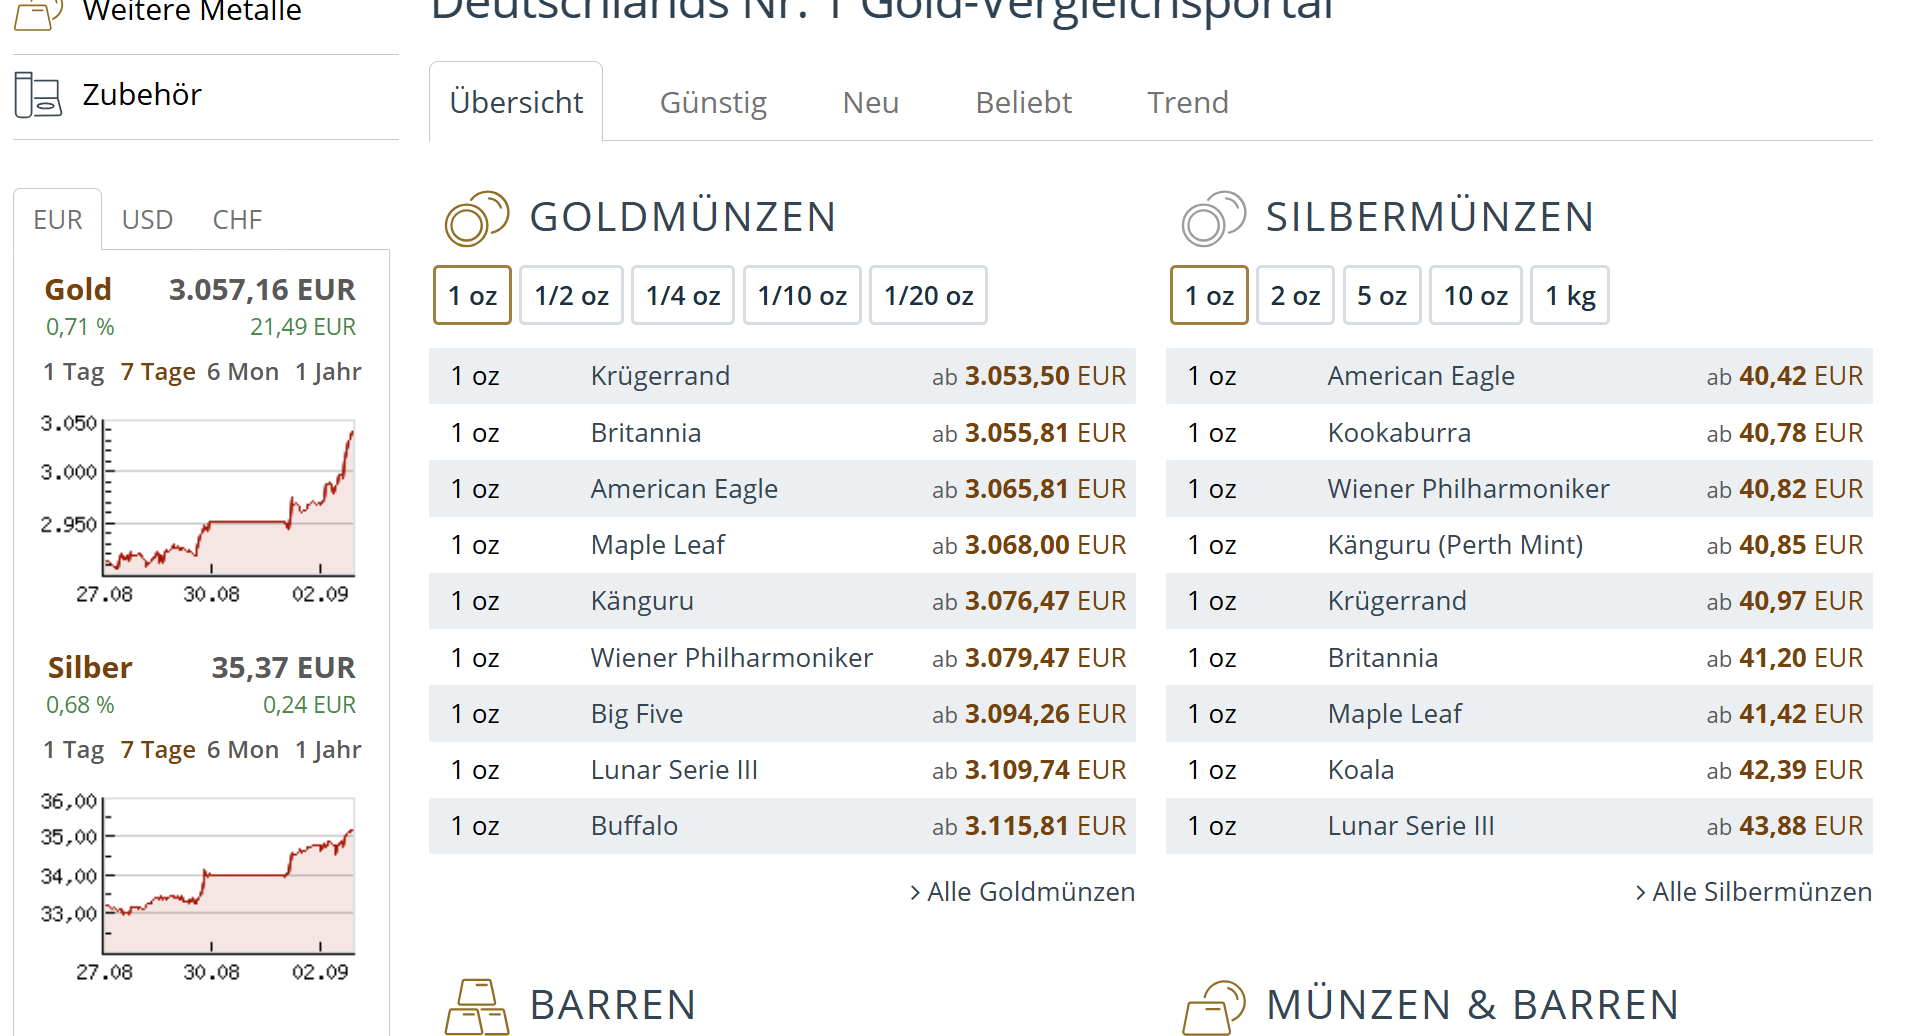This screenshot has height=1036, width=1927.
Task: Open the Kookaburra silver coin listing
Action: pos(1398,433)
